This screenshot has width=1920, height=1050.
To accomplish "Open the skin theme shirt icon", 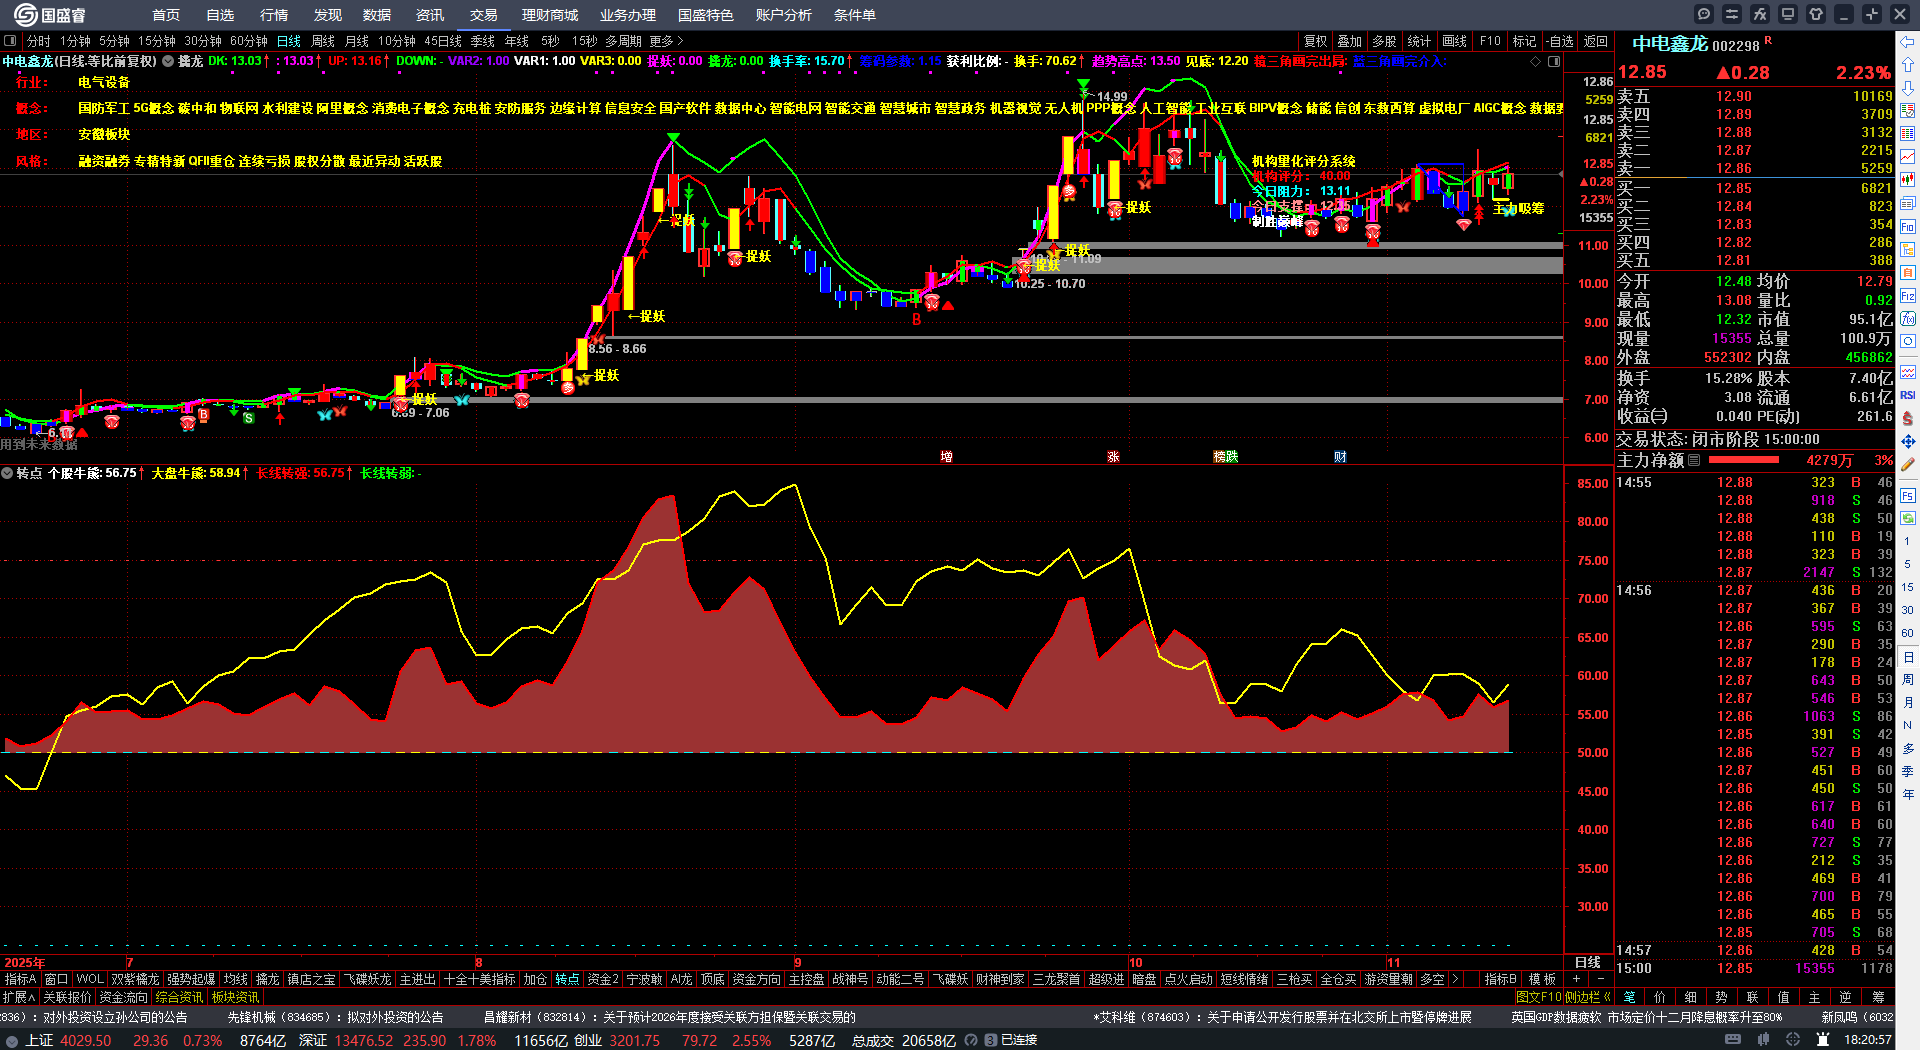I will point(1816,14).
